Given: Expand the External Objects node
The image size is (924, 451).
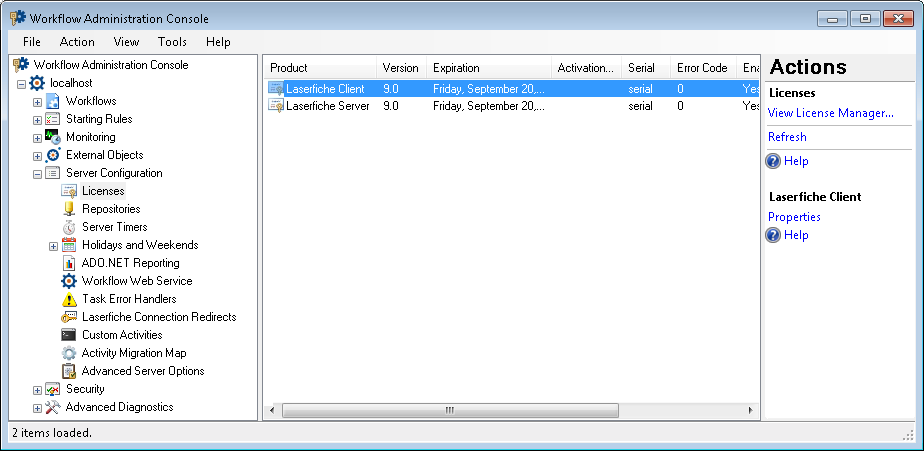Looking at the screenshot, I should pos(37,156).
